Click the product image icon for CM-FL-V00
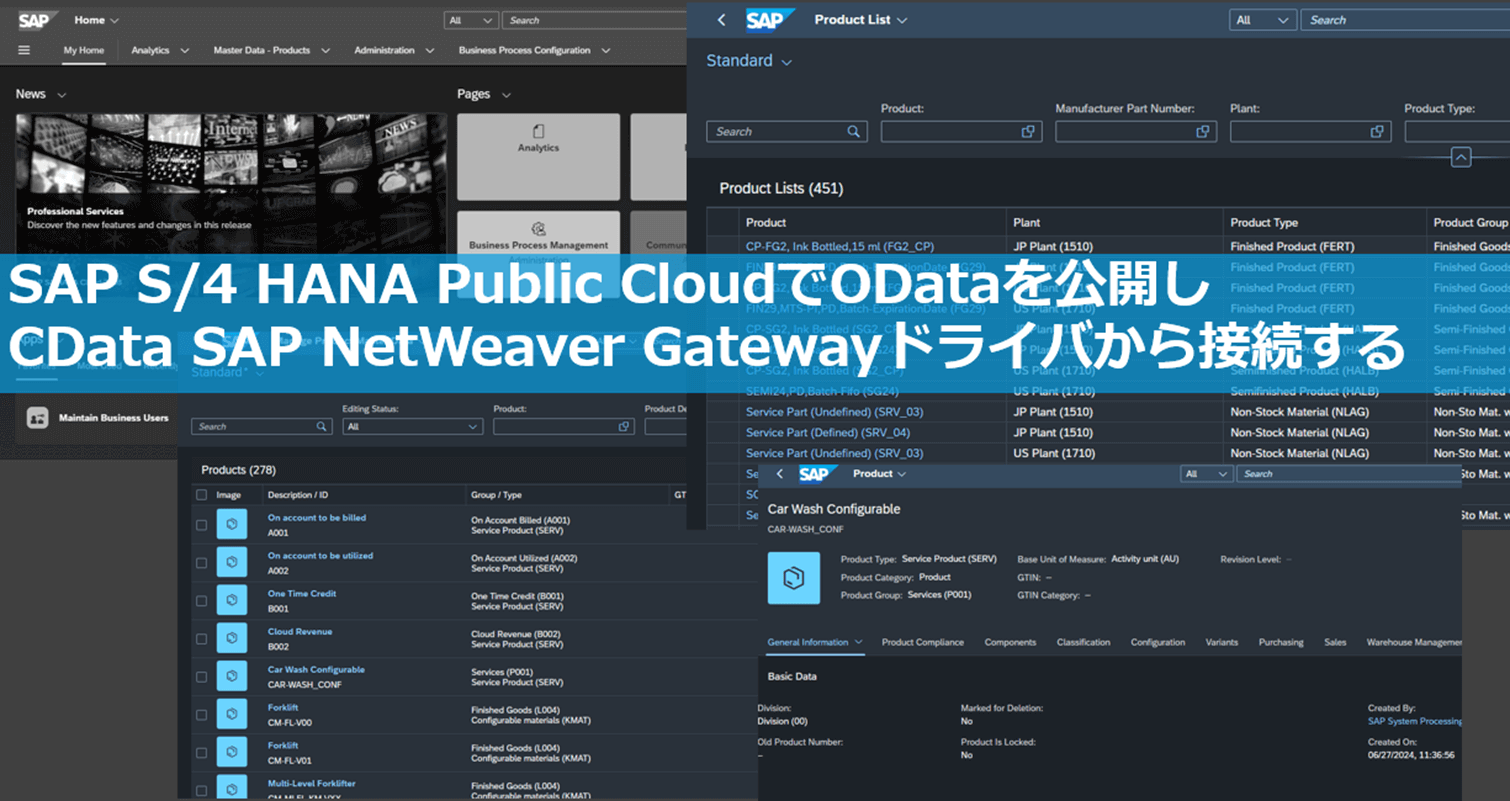The height and width of the screenshot is (801, 1510). pyautogui.click(x=232, y=714)
